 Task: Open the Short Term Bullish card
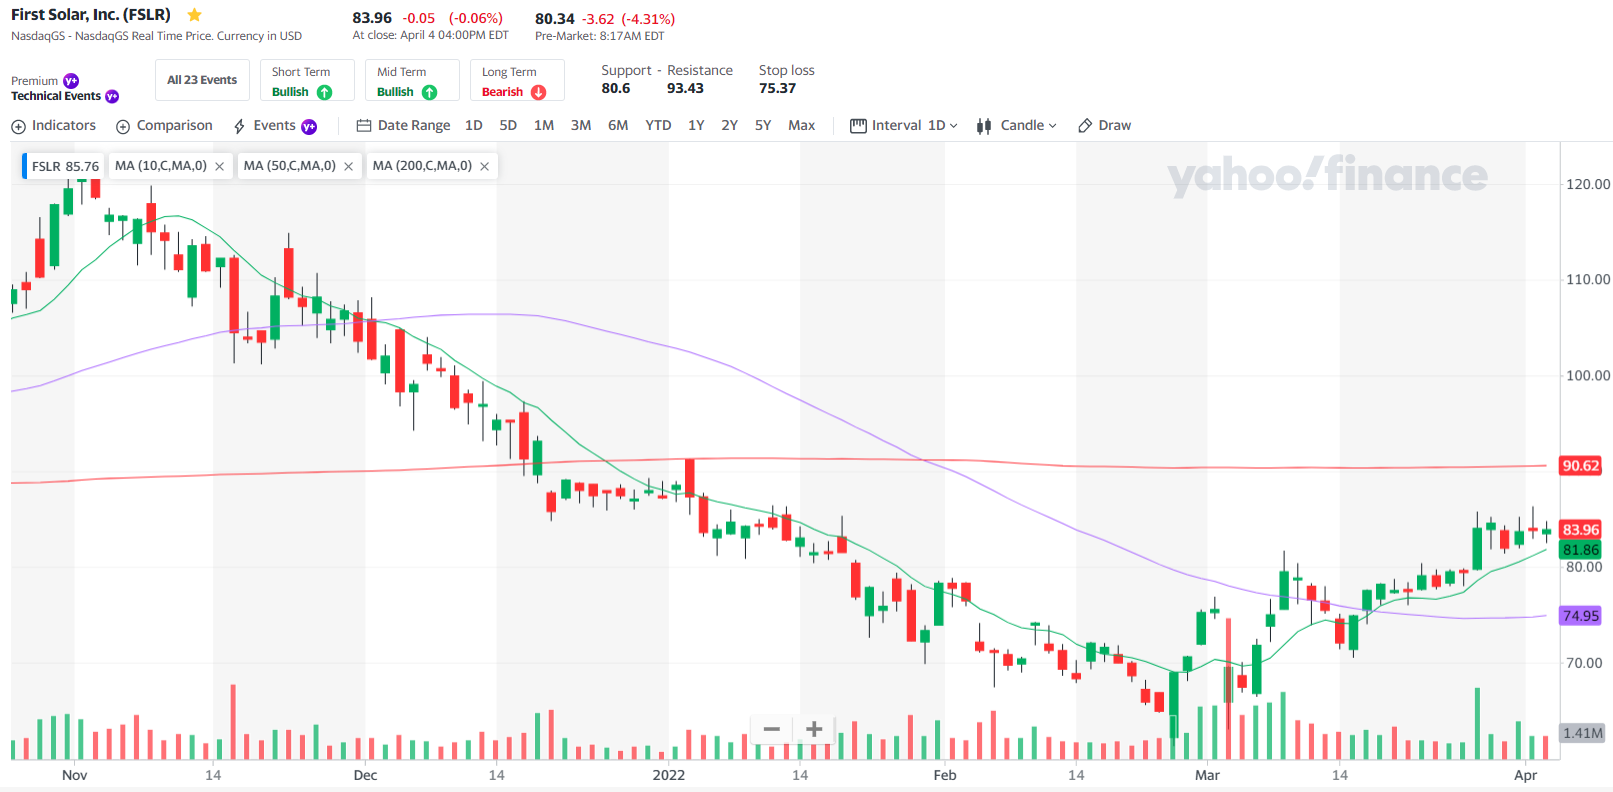[x=307, y=80]
